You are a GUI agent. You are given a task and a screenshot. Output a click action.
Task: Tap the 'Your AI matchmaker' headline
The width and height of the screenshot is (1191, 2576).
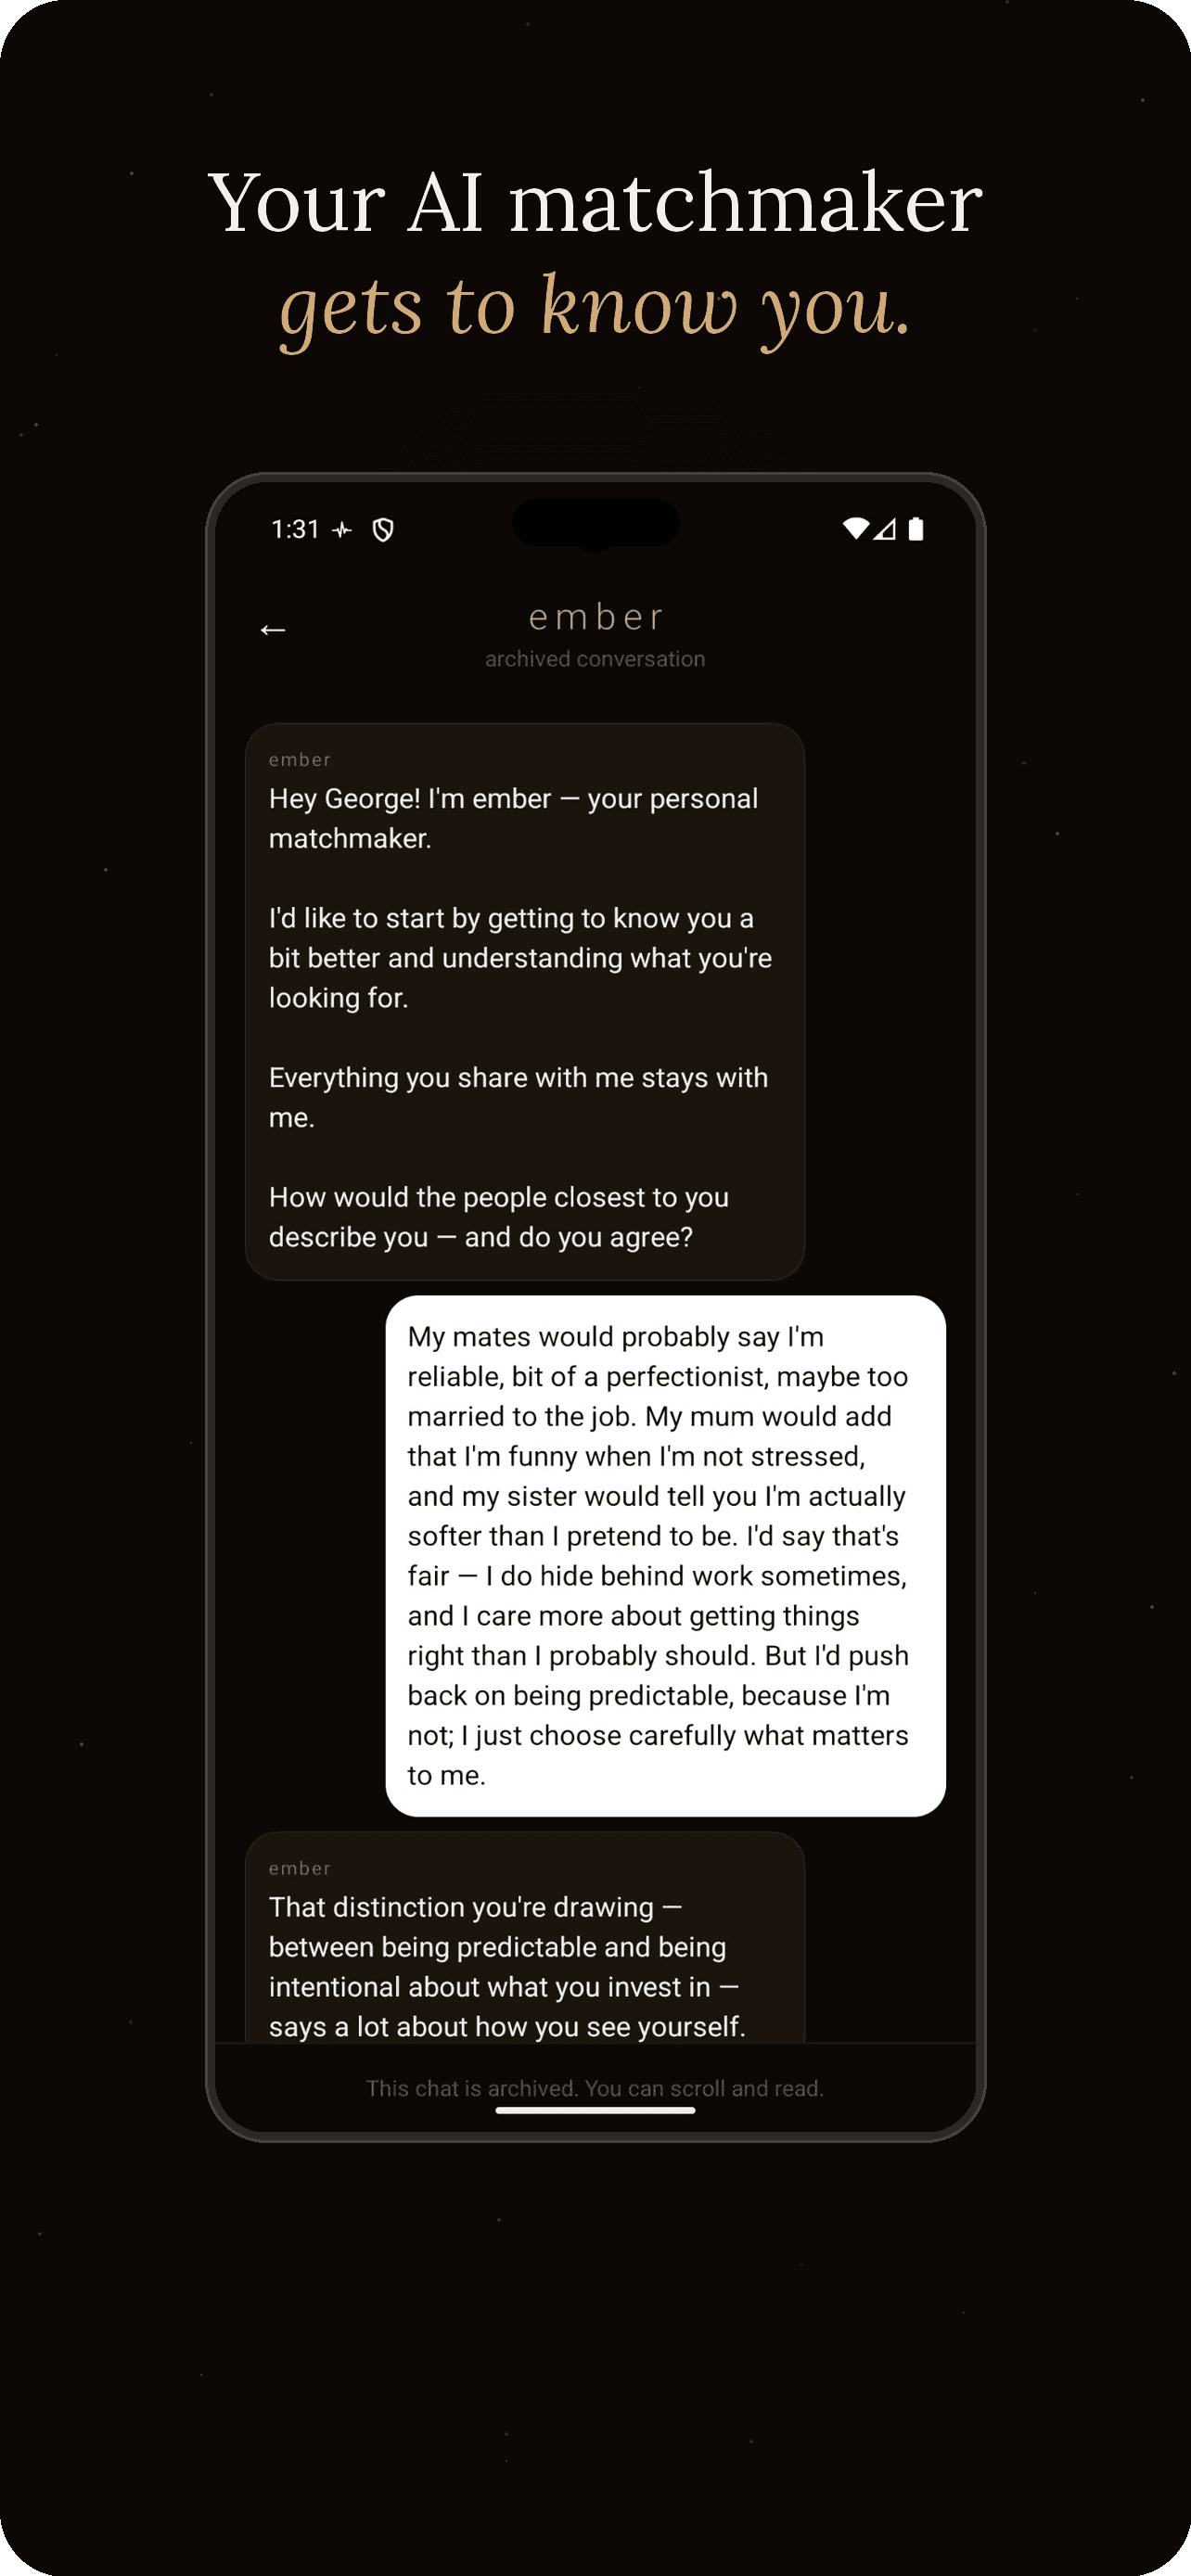pyautogui.click(x=595, y=205)
